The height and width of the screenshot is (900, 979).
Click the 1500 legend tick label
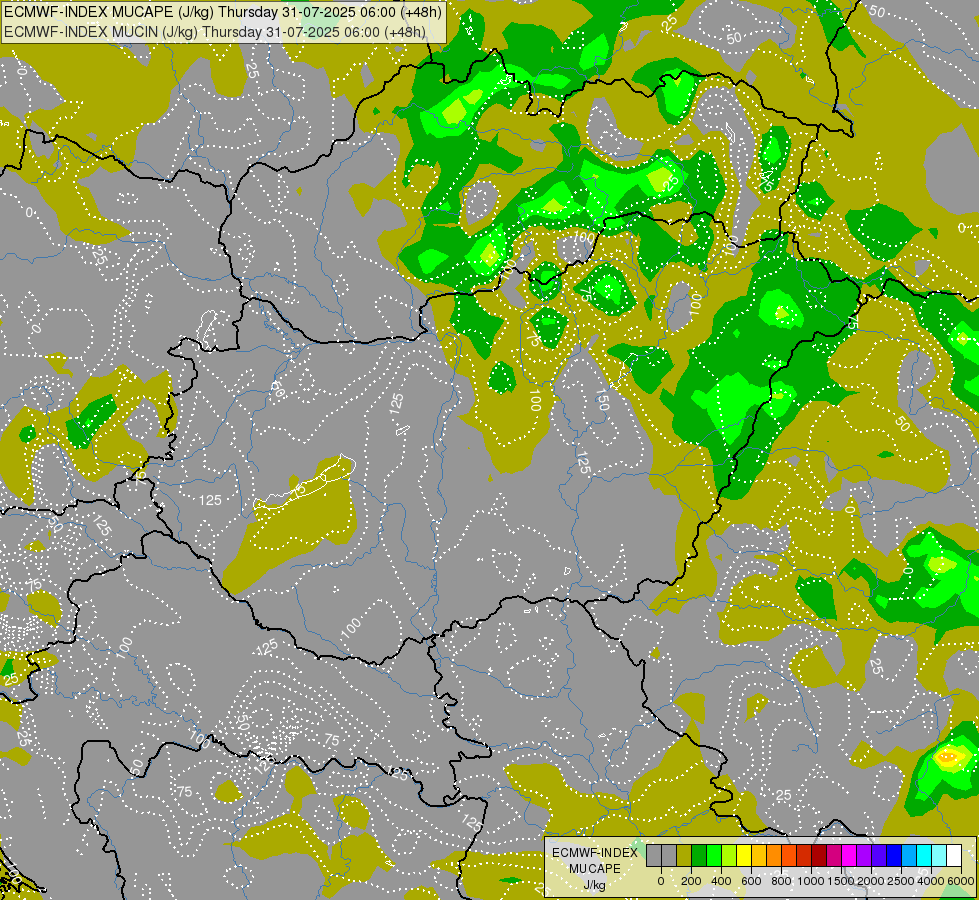tap(841, 881)
